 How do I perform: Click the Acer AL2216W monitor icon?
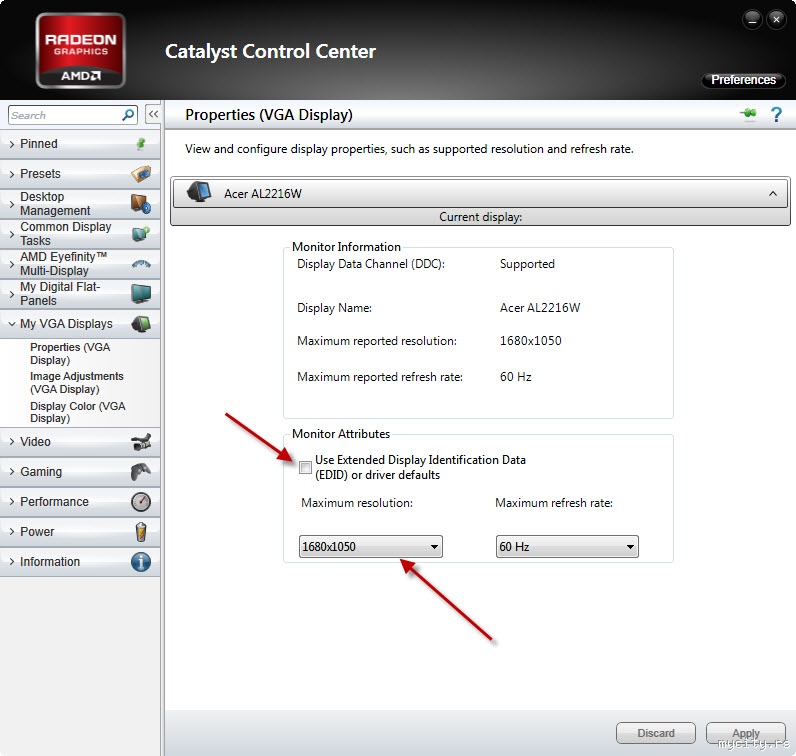[199, 193]
